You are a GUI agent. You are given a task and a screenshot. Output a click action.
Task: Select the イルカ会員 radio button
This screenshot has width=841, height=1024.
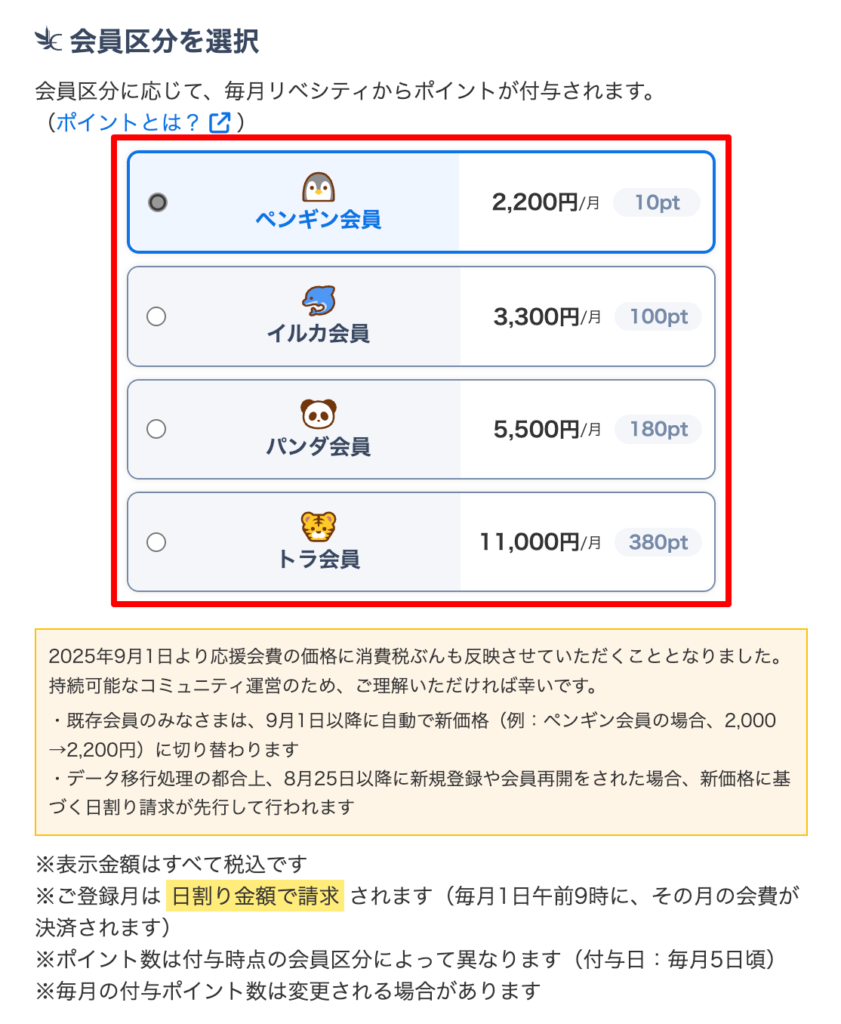coord(156,317)
